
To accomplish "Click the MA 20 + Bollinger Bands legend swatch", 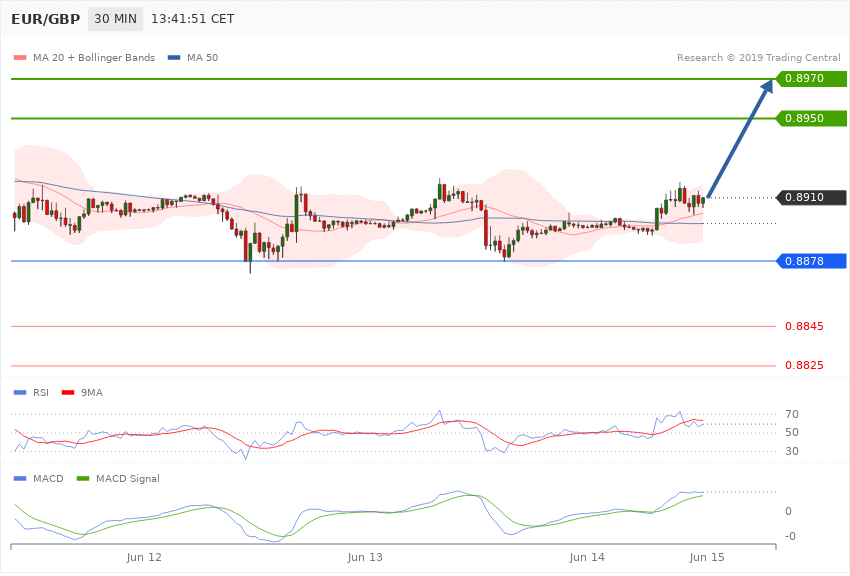I will tap(20, 57).
